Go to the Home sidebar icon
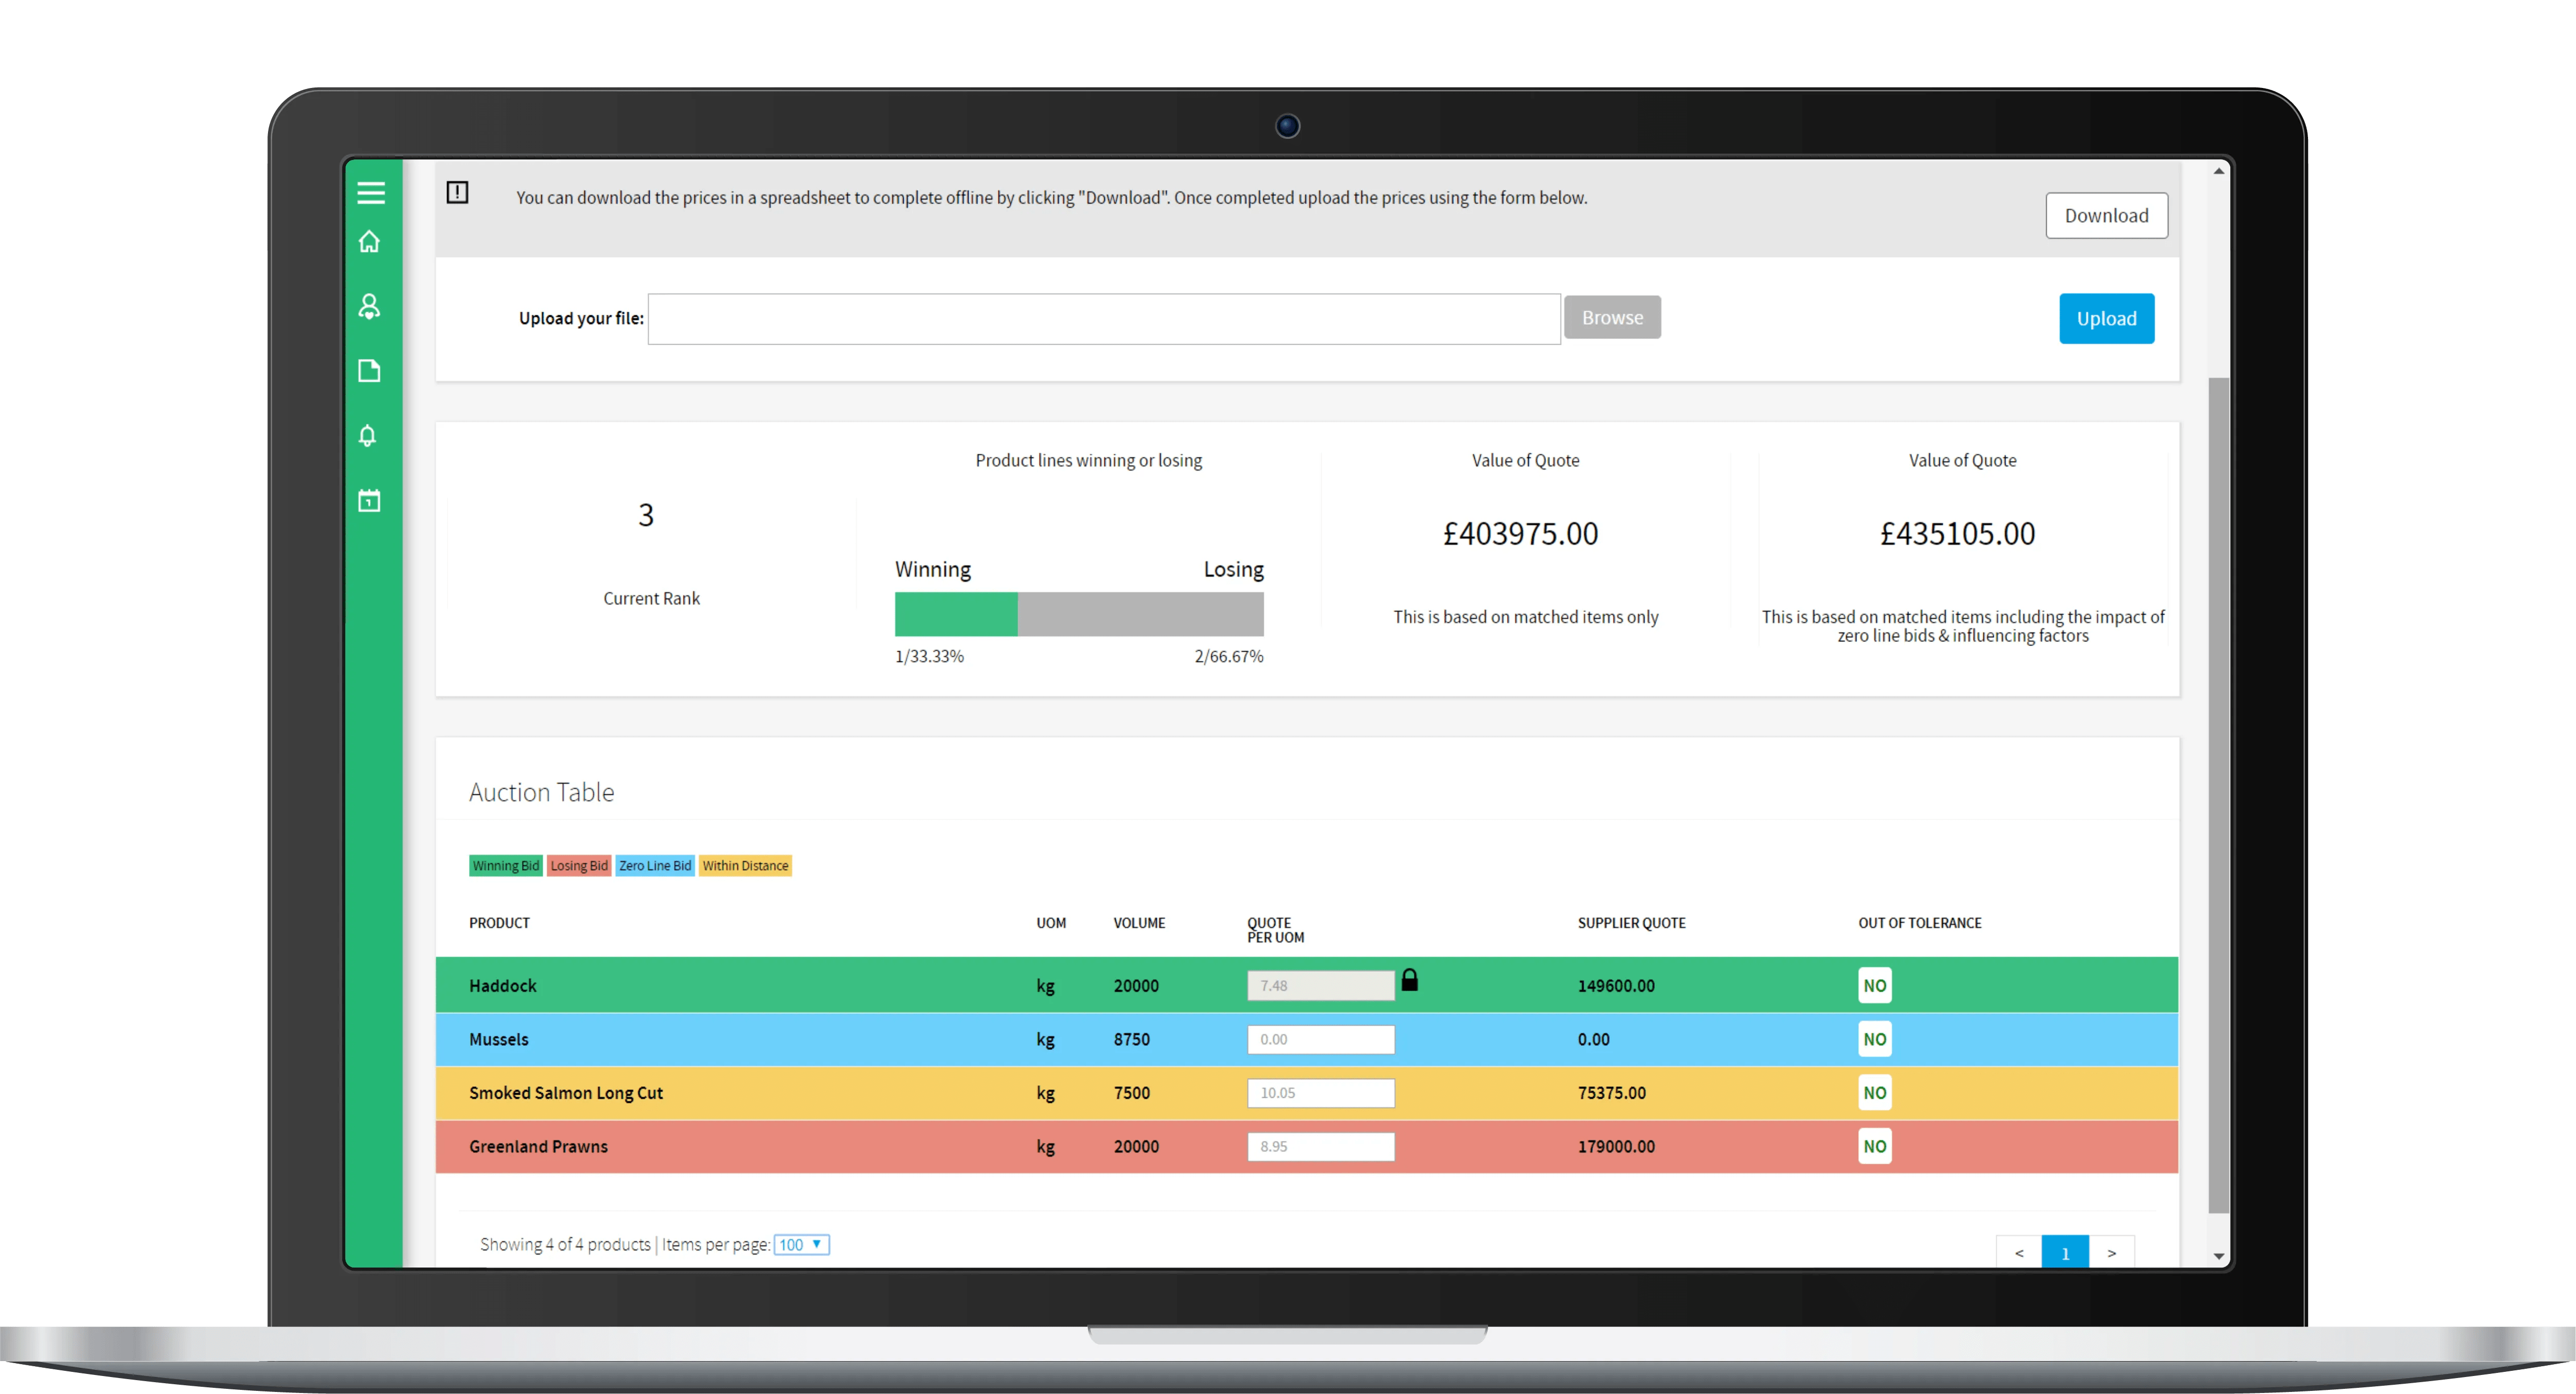 369,242
